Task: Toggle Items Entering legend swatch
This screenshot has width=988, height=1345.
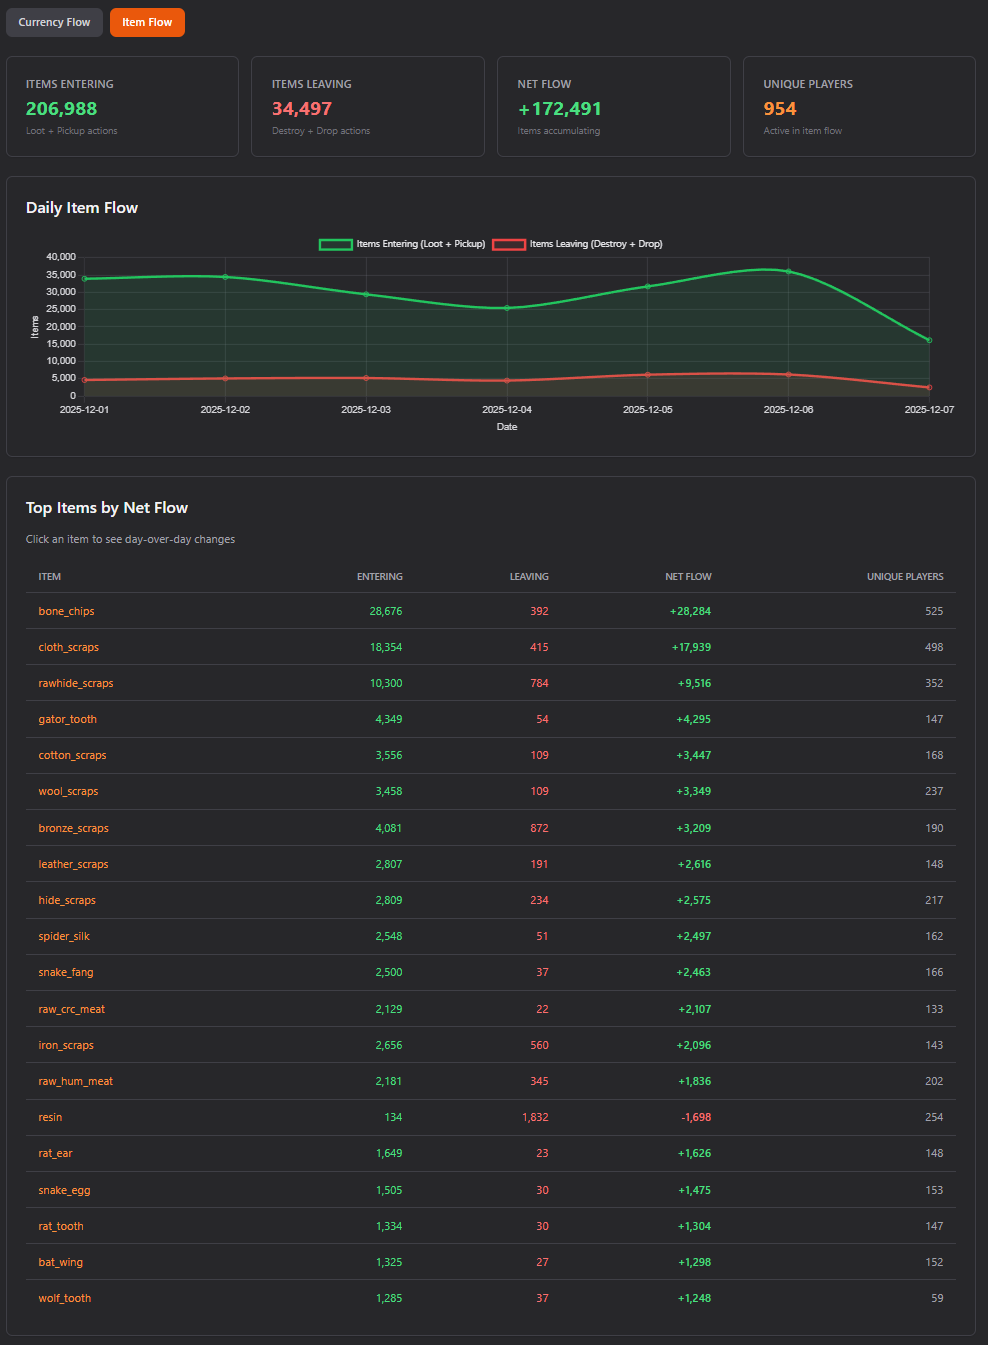Action: tap(335, 244)
